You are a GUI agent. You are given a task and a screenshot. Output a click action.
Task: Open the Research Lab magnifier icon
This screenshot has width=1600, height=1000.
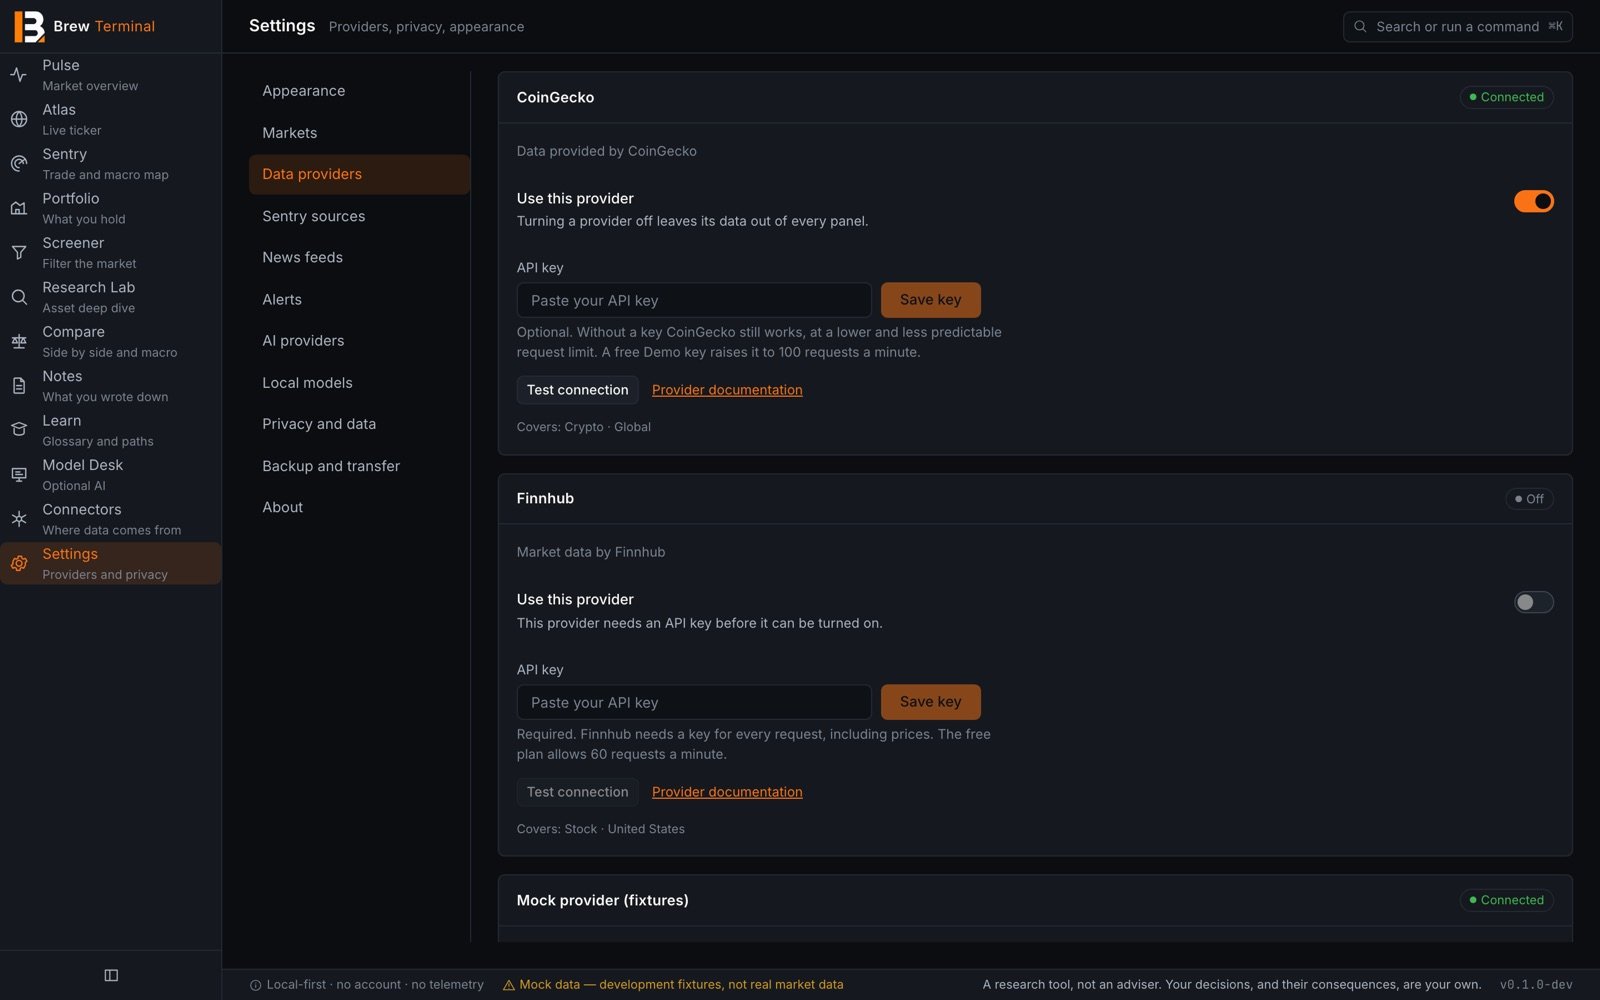click(19, 297)
